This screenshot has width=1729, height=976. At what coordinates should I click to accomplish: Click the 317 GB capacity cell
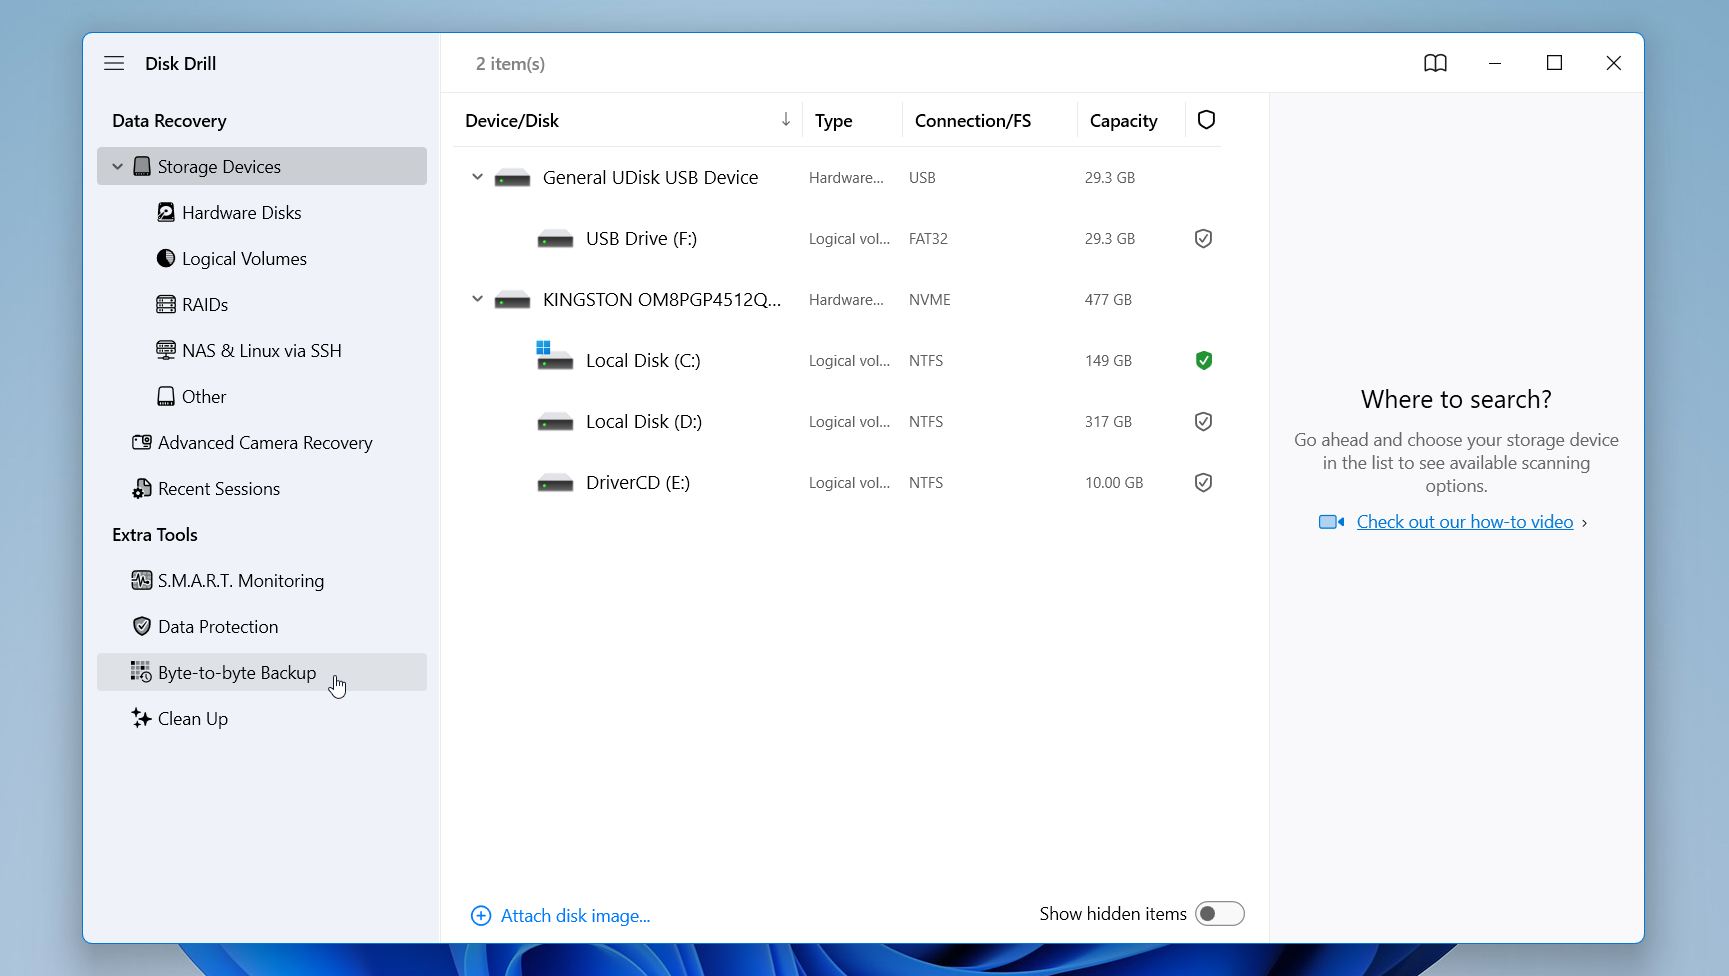1108,421
